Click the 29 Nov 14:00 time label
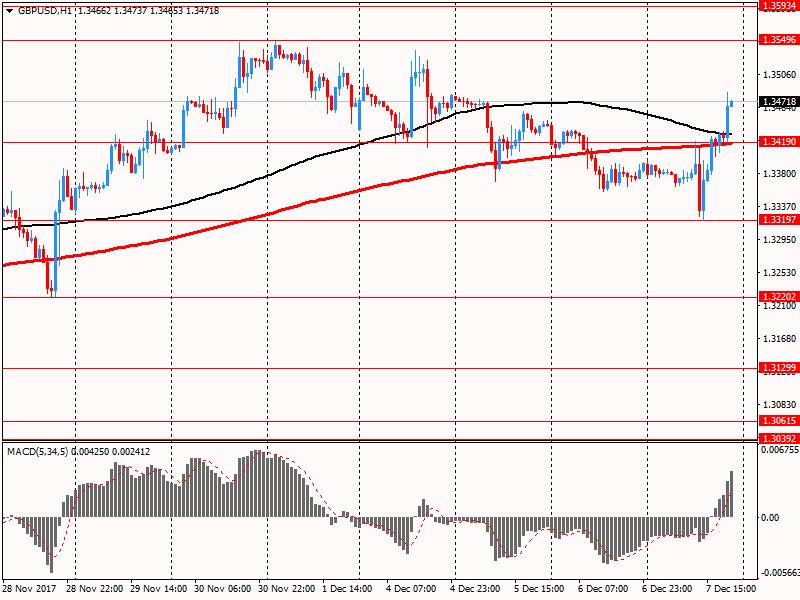800x600 pixels. 159,589
